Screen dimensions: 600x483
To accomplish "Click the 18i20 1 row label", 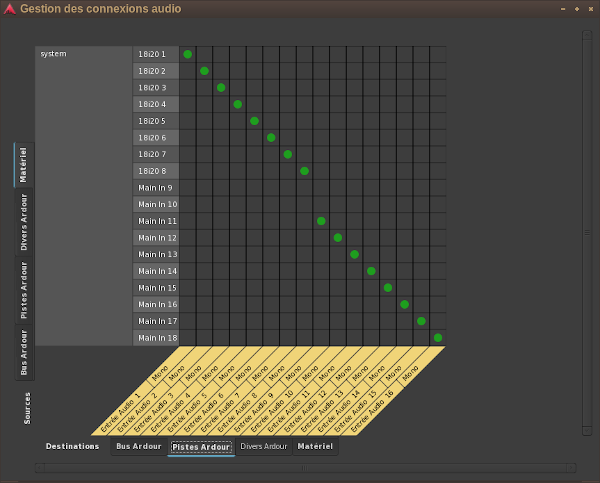I will click(x=156, y=54).
